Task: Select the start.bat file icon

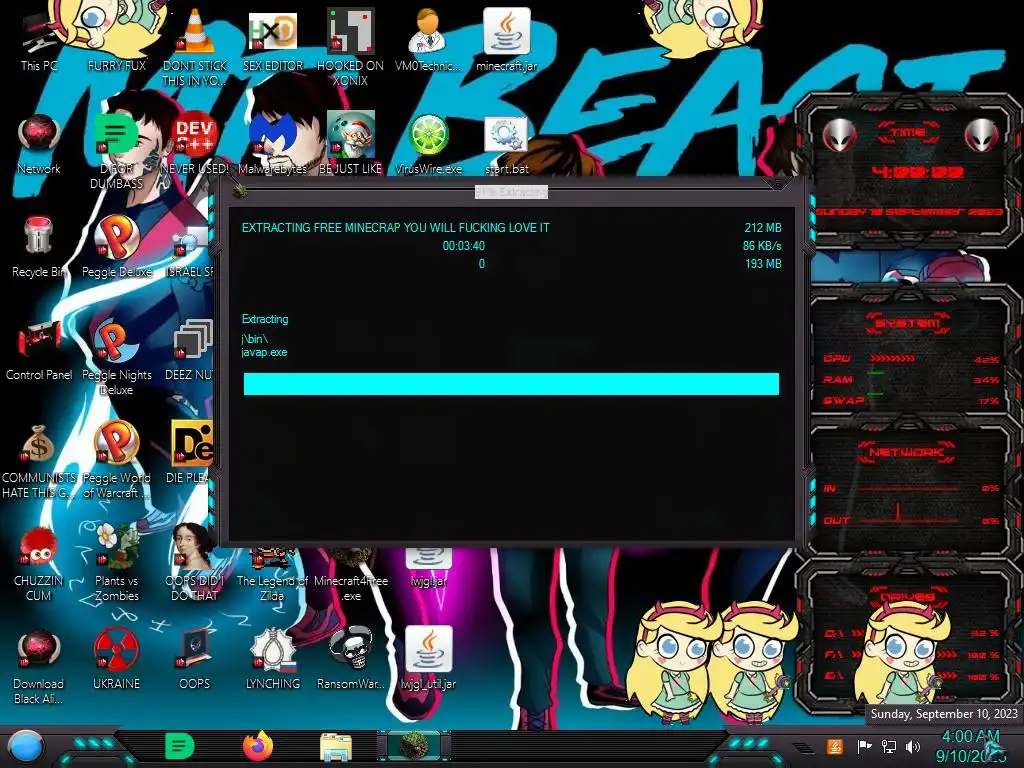Action: pos(506,144)
